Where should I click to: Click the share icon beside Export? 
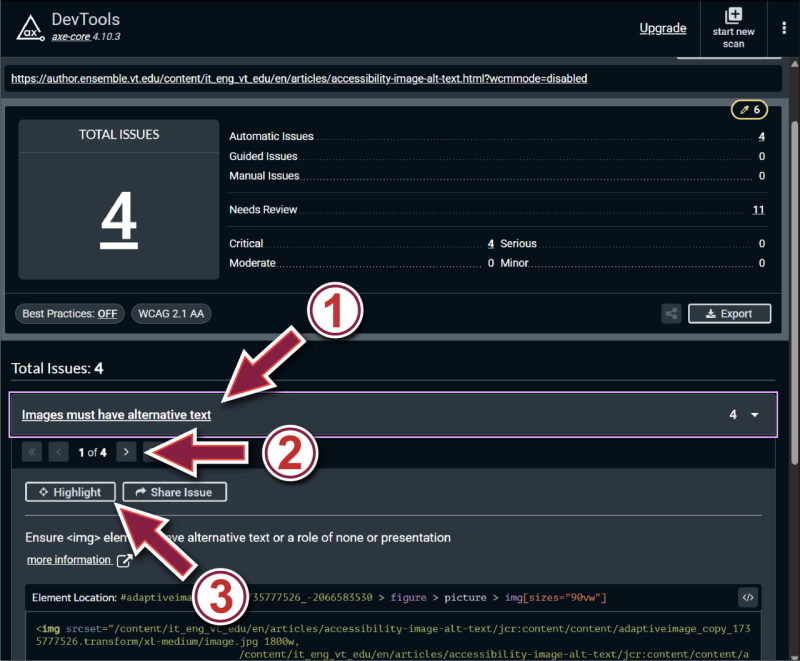671,313
